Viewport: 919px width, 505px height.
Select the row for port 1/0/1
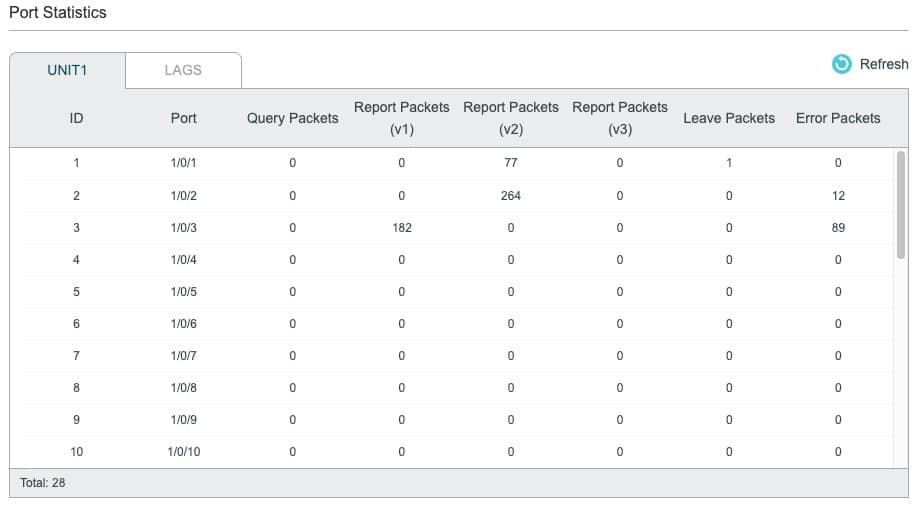[457, 163]
